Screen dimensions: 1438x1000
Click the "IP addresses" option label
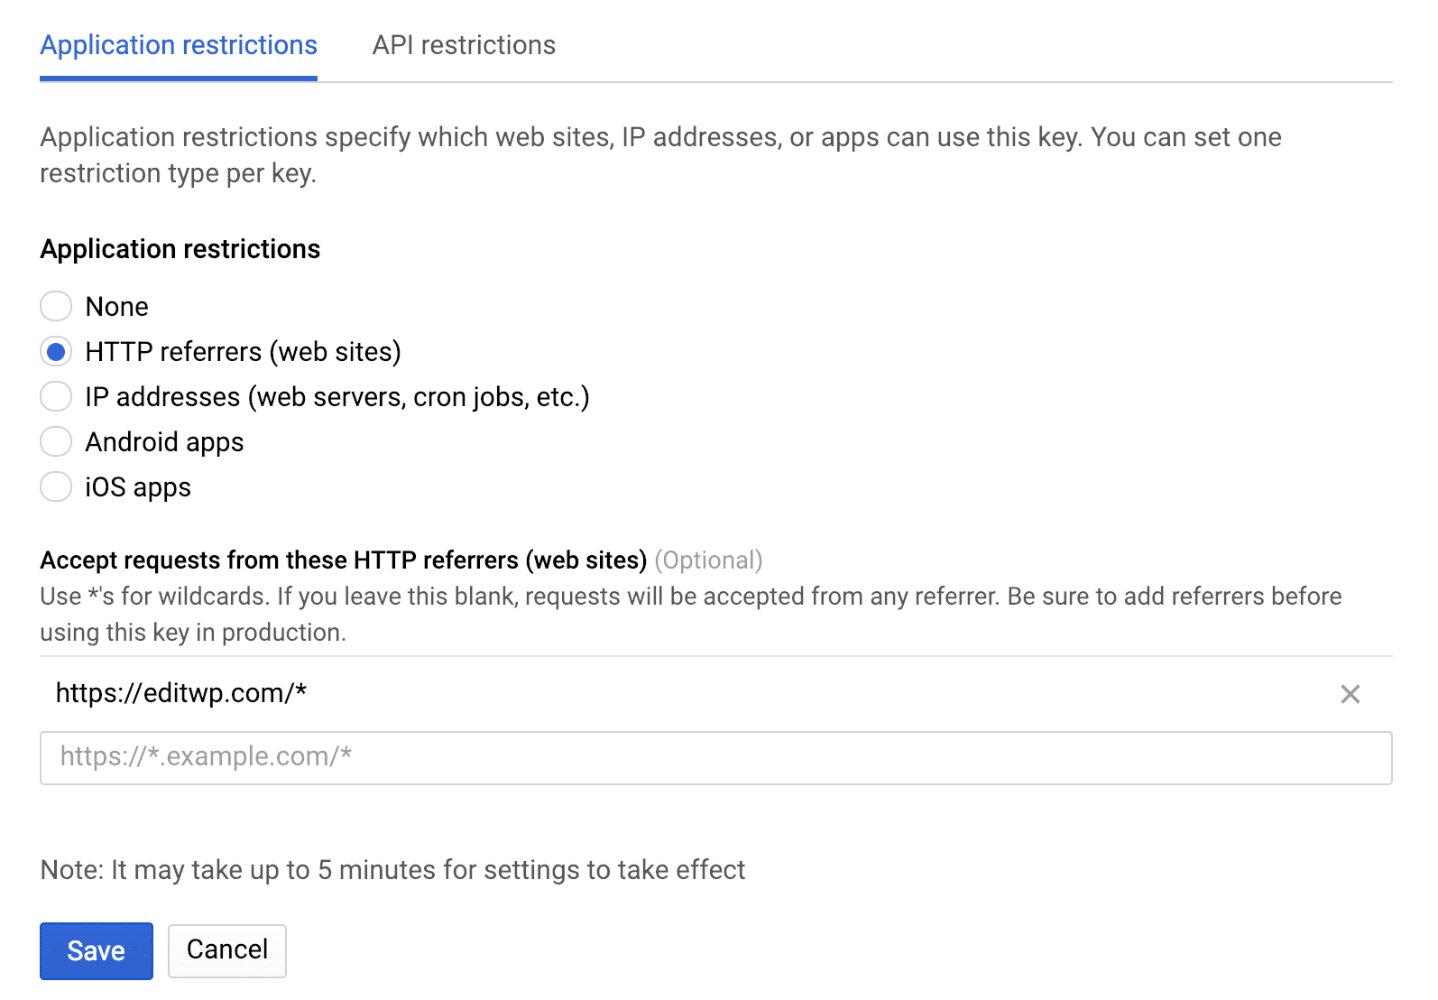point(337,396)
